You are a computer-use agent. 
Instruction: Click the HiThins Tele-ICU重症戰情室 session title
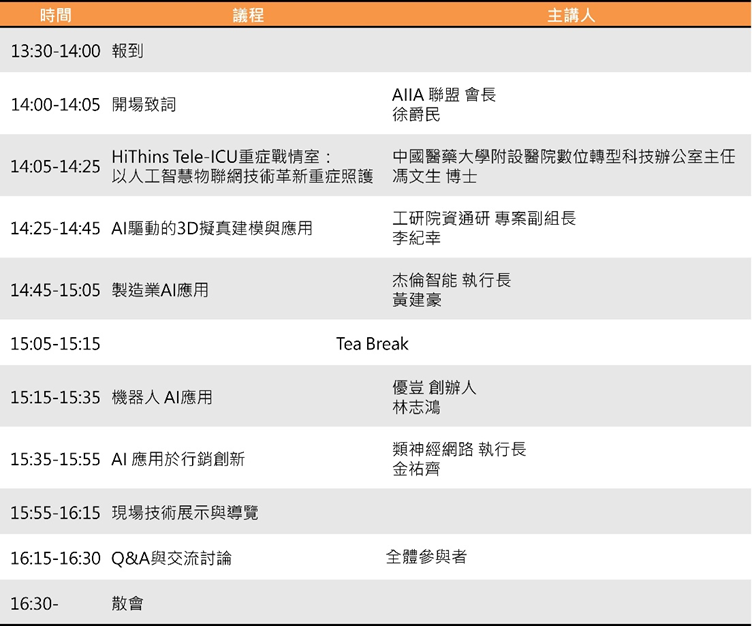221,157
